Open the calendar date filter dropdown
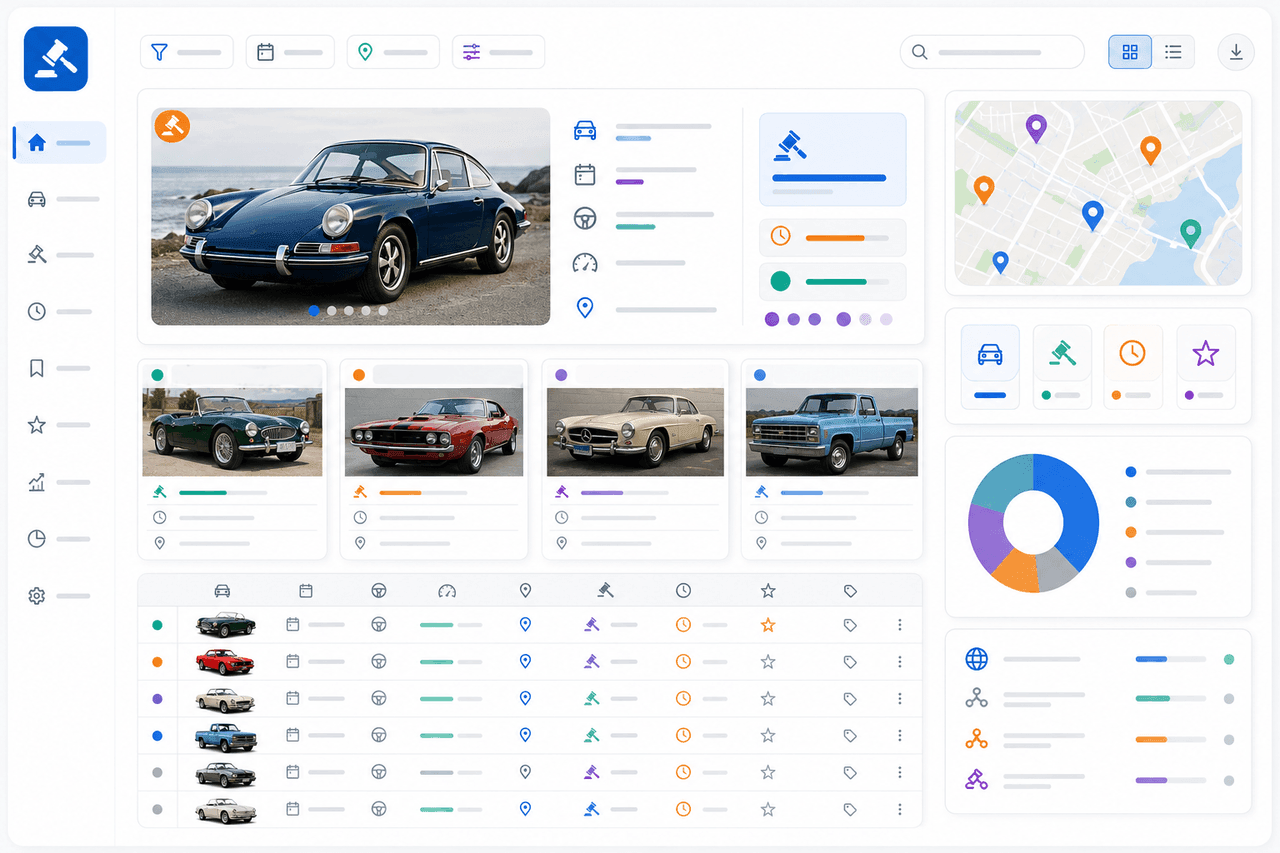The height and width of the screenshot is (853, 1280). click(290, 52)
